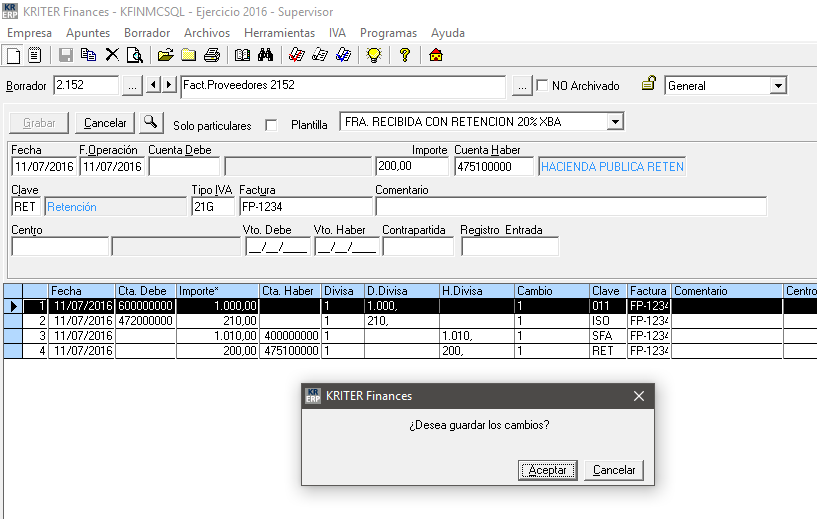Click the disabled Grabar button

[x=39, y=123]
